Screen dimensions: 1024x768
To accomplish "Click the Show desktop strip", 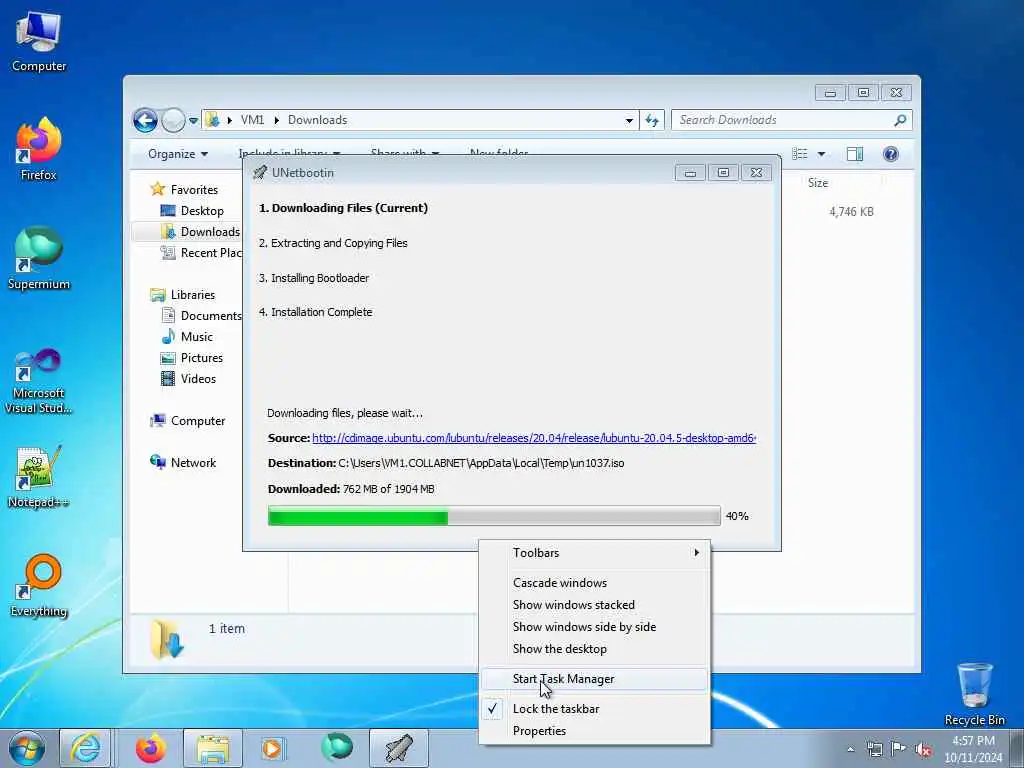I will 1017,748.
